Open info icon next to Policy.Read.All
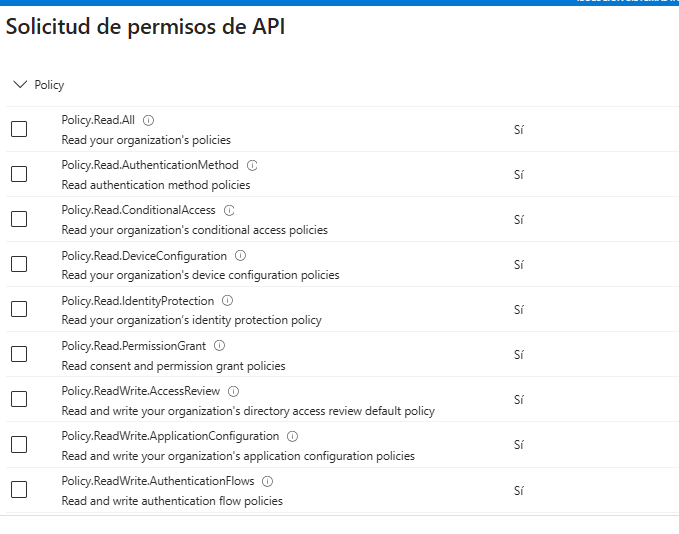 [x=149, y=120]
